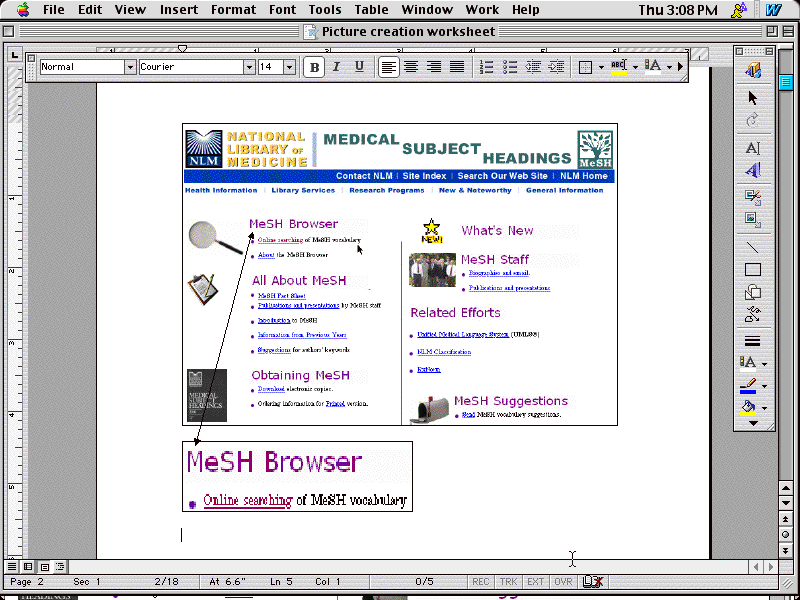Switch to Online Layout view button
The image size is (800, 600).
[28, 566]
